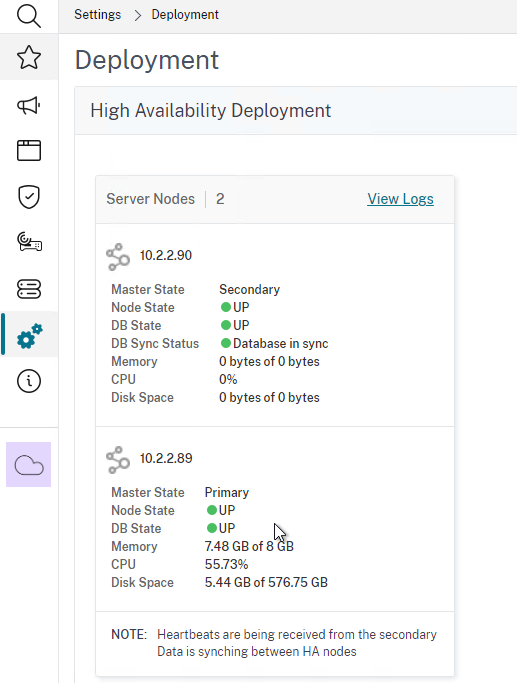Click the breadcrumb chevron separator

tap(138, 15)
